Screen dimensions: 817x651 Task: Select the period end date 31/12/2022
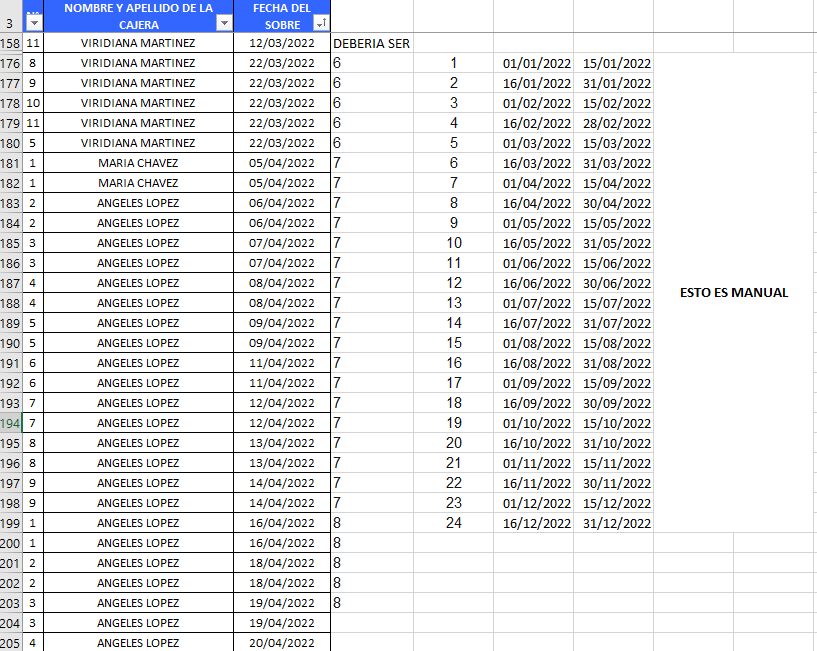(x=614, y=523)
